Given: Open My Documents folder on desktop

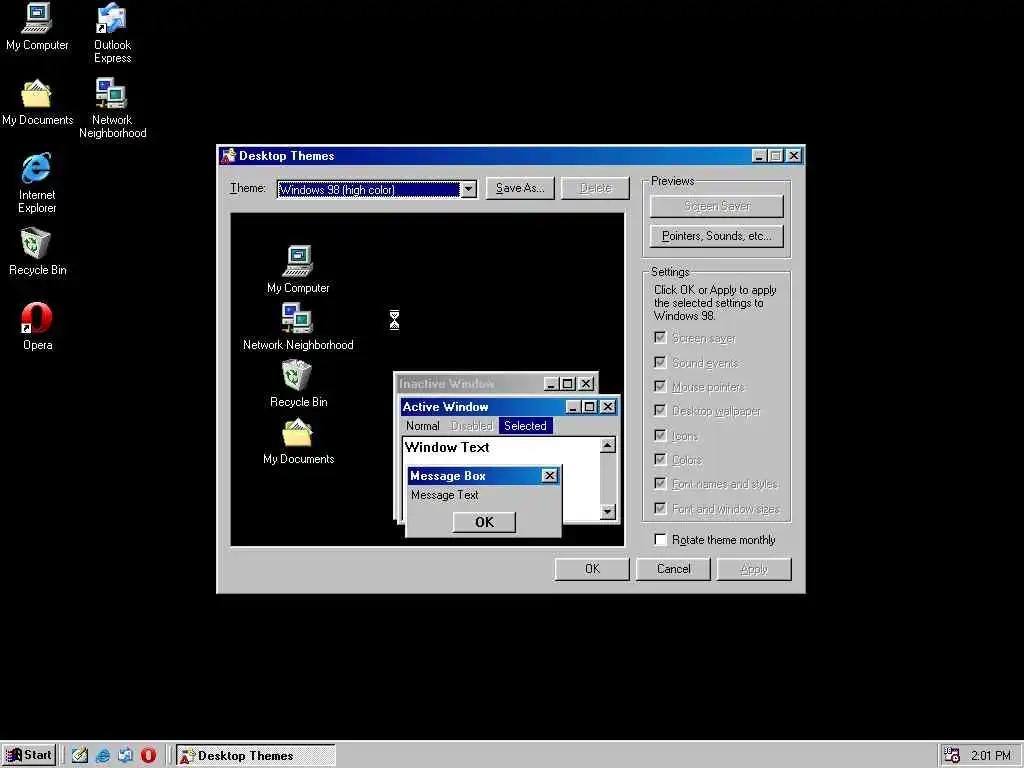Looking at the screenshot, I should [37, 102].
